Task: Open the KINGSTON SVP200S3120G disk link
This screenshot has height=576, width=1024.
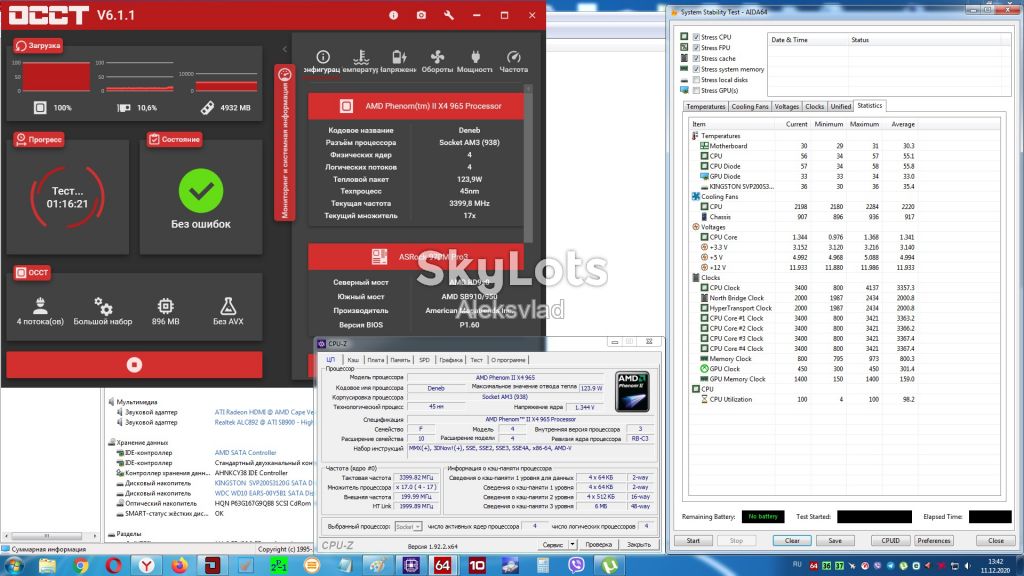Action: [x=264, y=483]
